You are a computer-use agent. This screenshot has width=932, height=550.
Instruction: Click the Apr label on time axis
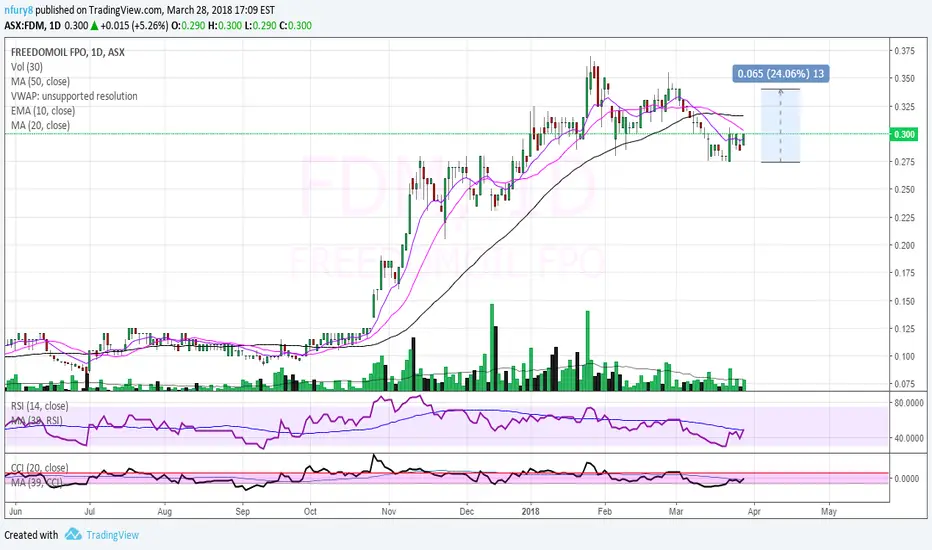click(x=754, y=511)
